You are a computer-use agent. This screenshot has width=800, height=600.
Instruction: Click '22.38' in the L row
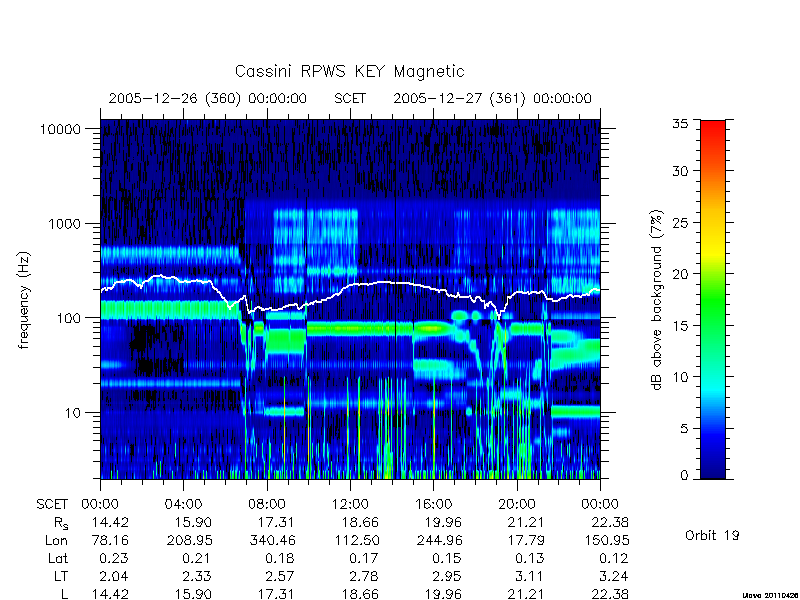coord(610,594)
